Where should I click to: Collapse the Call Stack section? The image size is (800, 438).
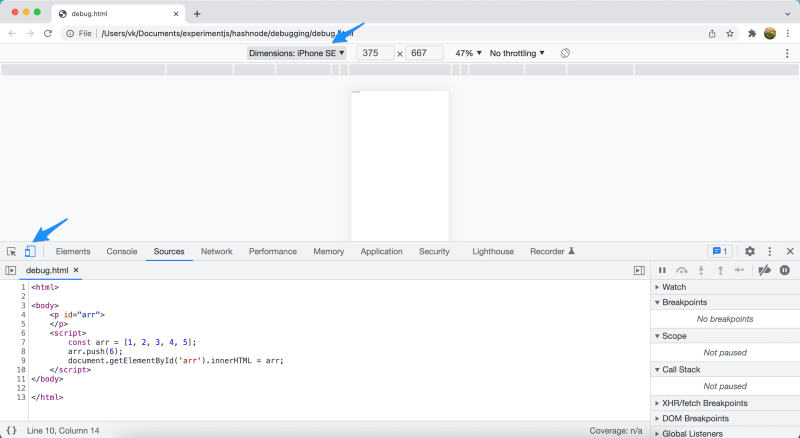725,370
